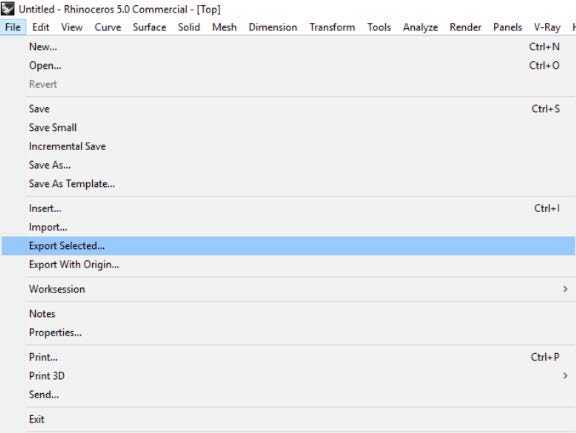Open the Render menu
The width and height of the screenshot is (576, 433).
pos(465,27)
